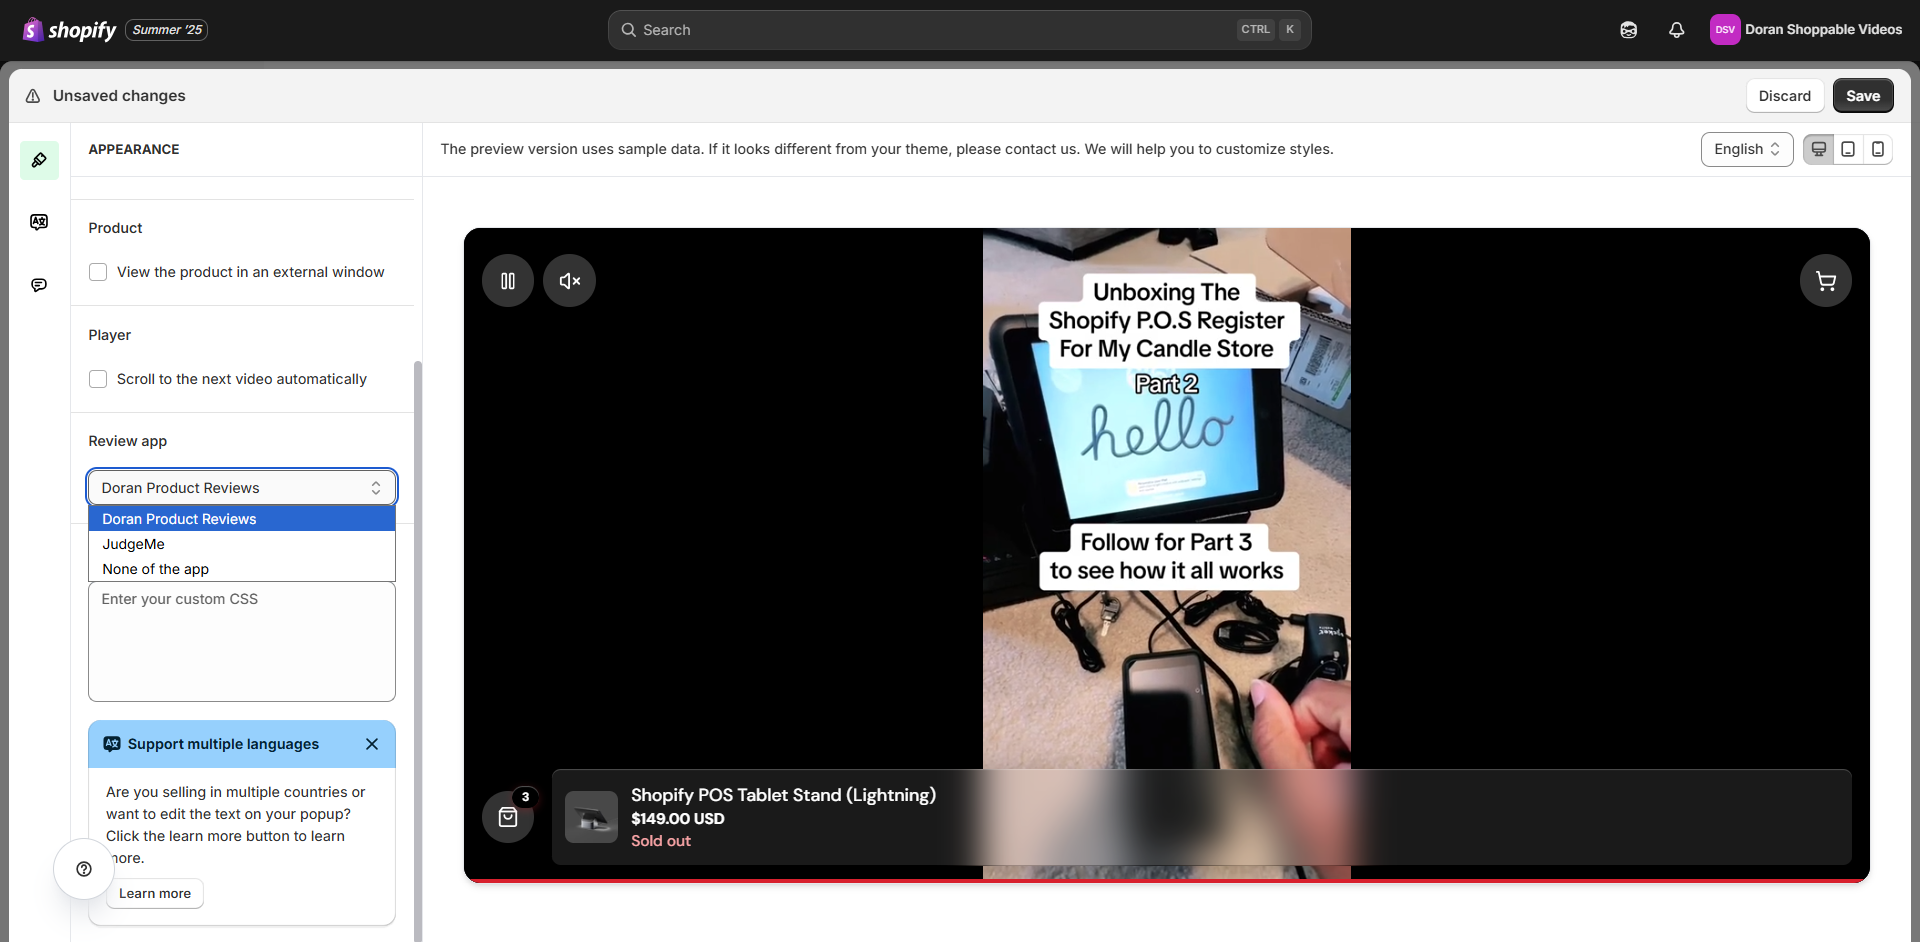The height and width of the screenshot is (942, 1920).
Task: Click the translation icon in the languages banner
Action: [x=112, y=744]
